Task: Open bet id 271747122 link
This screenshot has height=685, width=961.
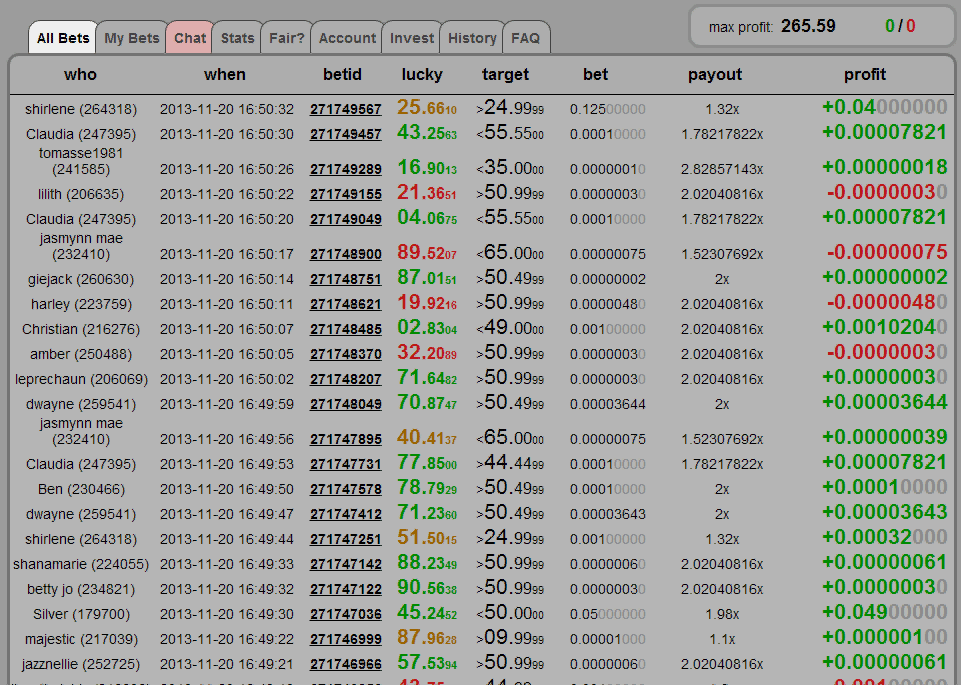Action: (346, 589)
